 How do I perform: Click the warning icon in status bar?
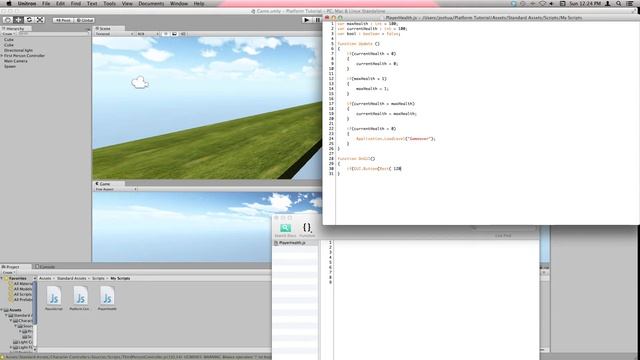point(2,357)
